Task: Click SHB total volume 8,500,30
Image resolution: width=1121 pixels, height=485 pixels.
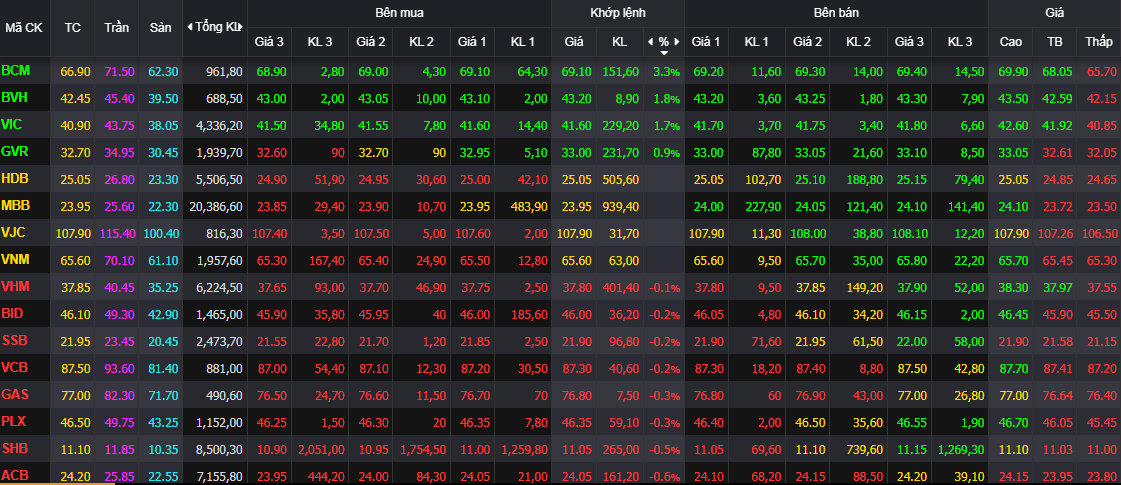Action: (219, 449)
